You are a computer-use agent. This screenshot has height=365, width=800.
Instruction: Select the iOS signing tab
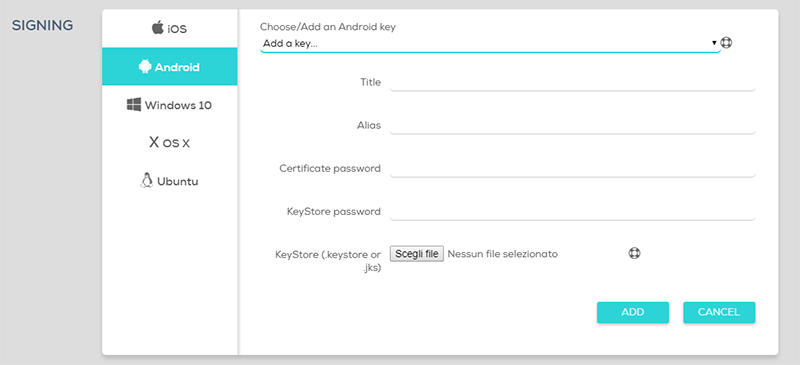[169, 28]
